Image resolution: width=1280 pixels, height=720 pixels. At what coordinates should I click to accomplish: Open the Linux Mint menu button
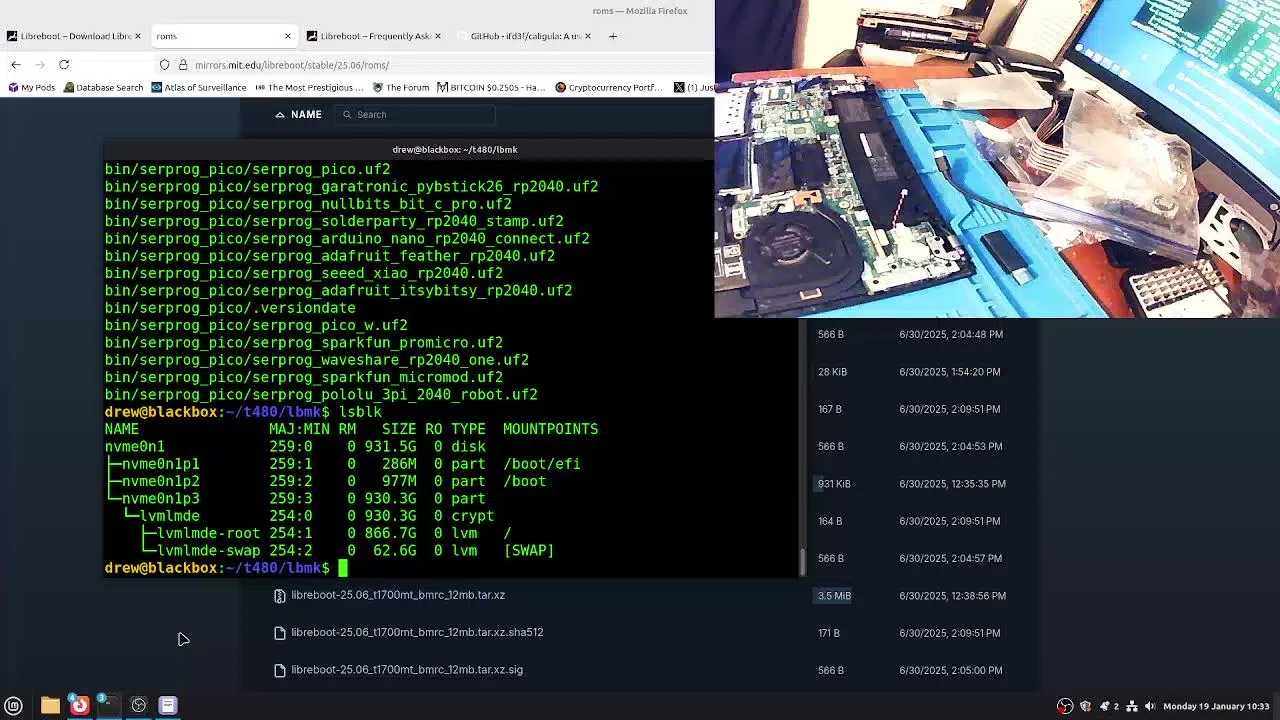pos(13,706)
